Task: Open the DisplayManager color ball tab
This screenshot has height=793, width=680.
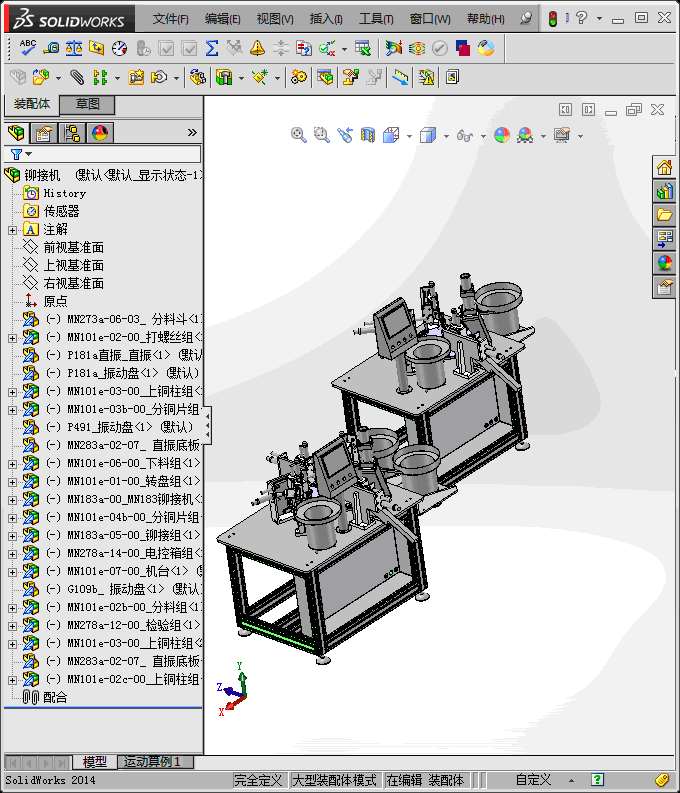Action: 100,133
